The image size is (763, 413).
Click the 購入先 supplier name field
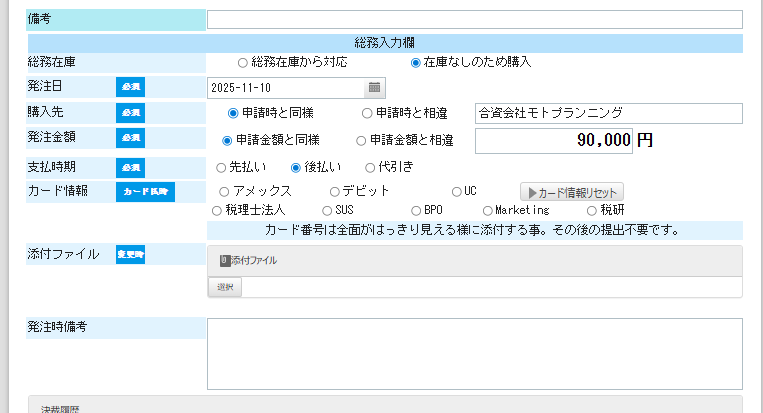pos(608,113)
